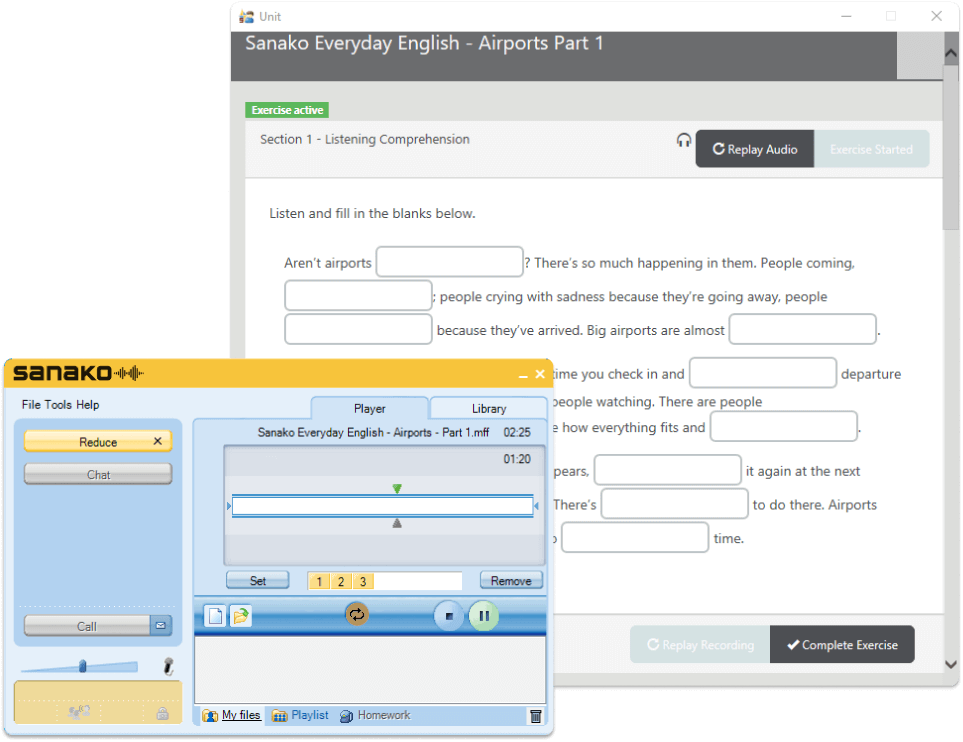This screenshot has height=742, width=963.
Task: Select bookmark 2 in the player
Action: point(340,581)
